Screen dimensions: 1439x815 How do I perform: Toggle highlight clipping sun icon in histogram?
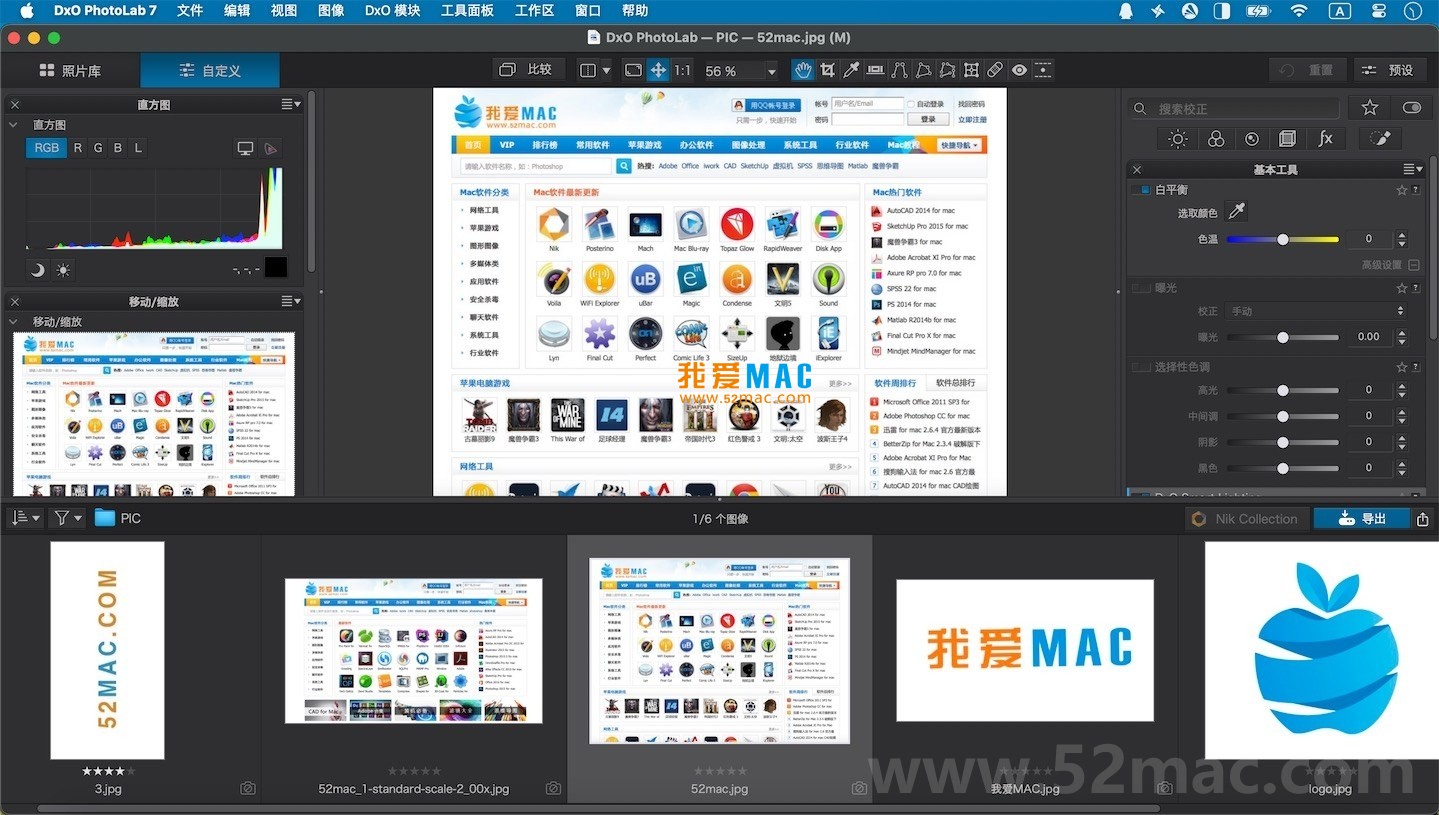coord(63,270)
